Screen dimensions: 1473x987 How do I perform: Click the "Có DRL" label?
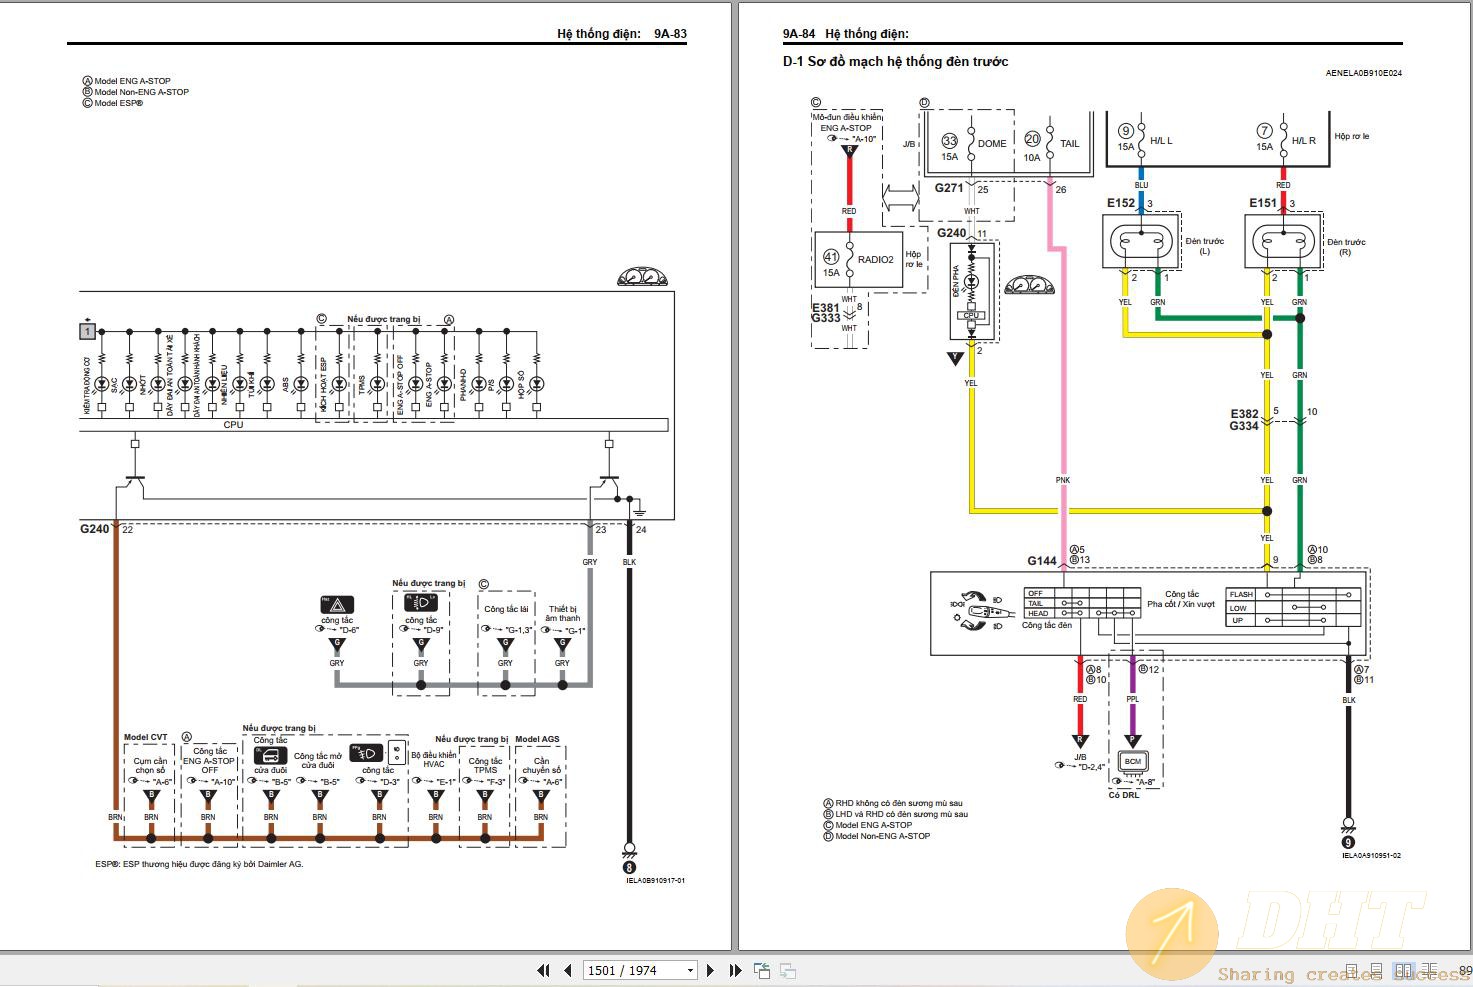click(1124, 795)
